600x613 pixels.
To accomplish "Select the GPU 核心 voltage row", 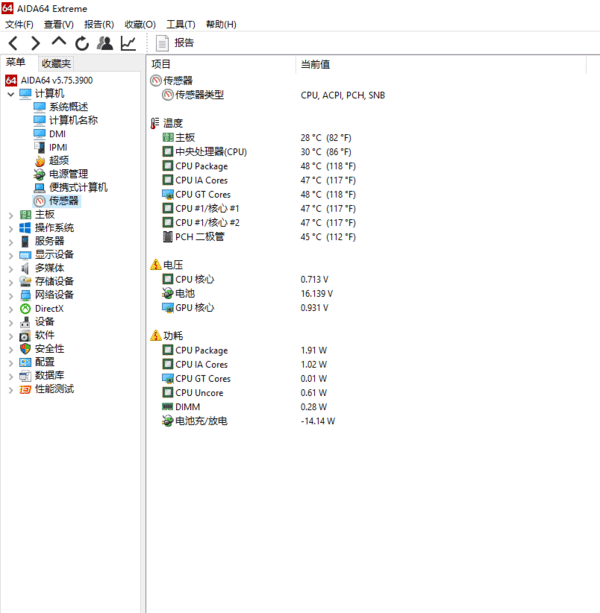I will point(245,308).
